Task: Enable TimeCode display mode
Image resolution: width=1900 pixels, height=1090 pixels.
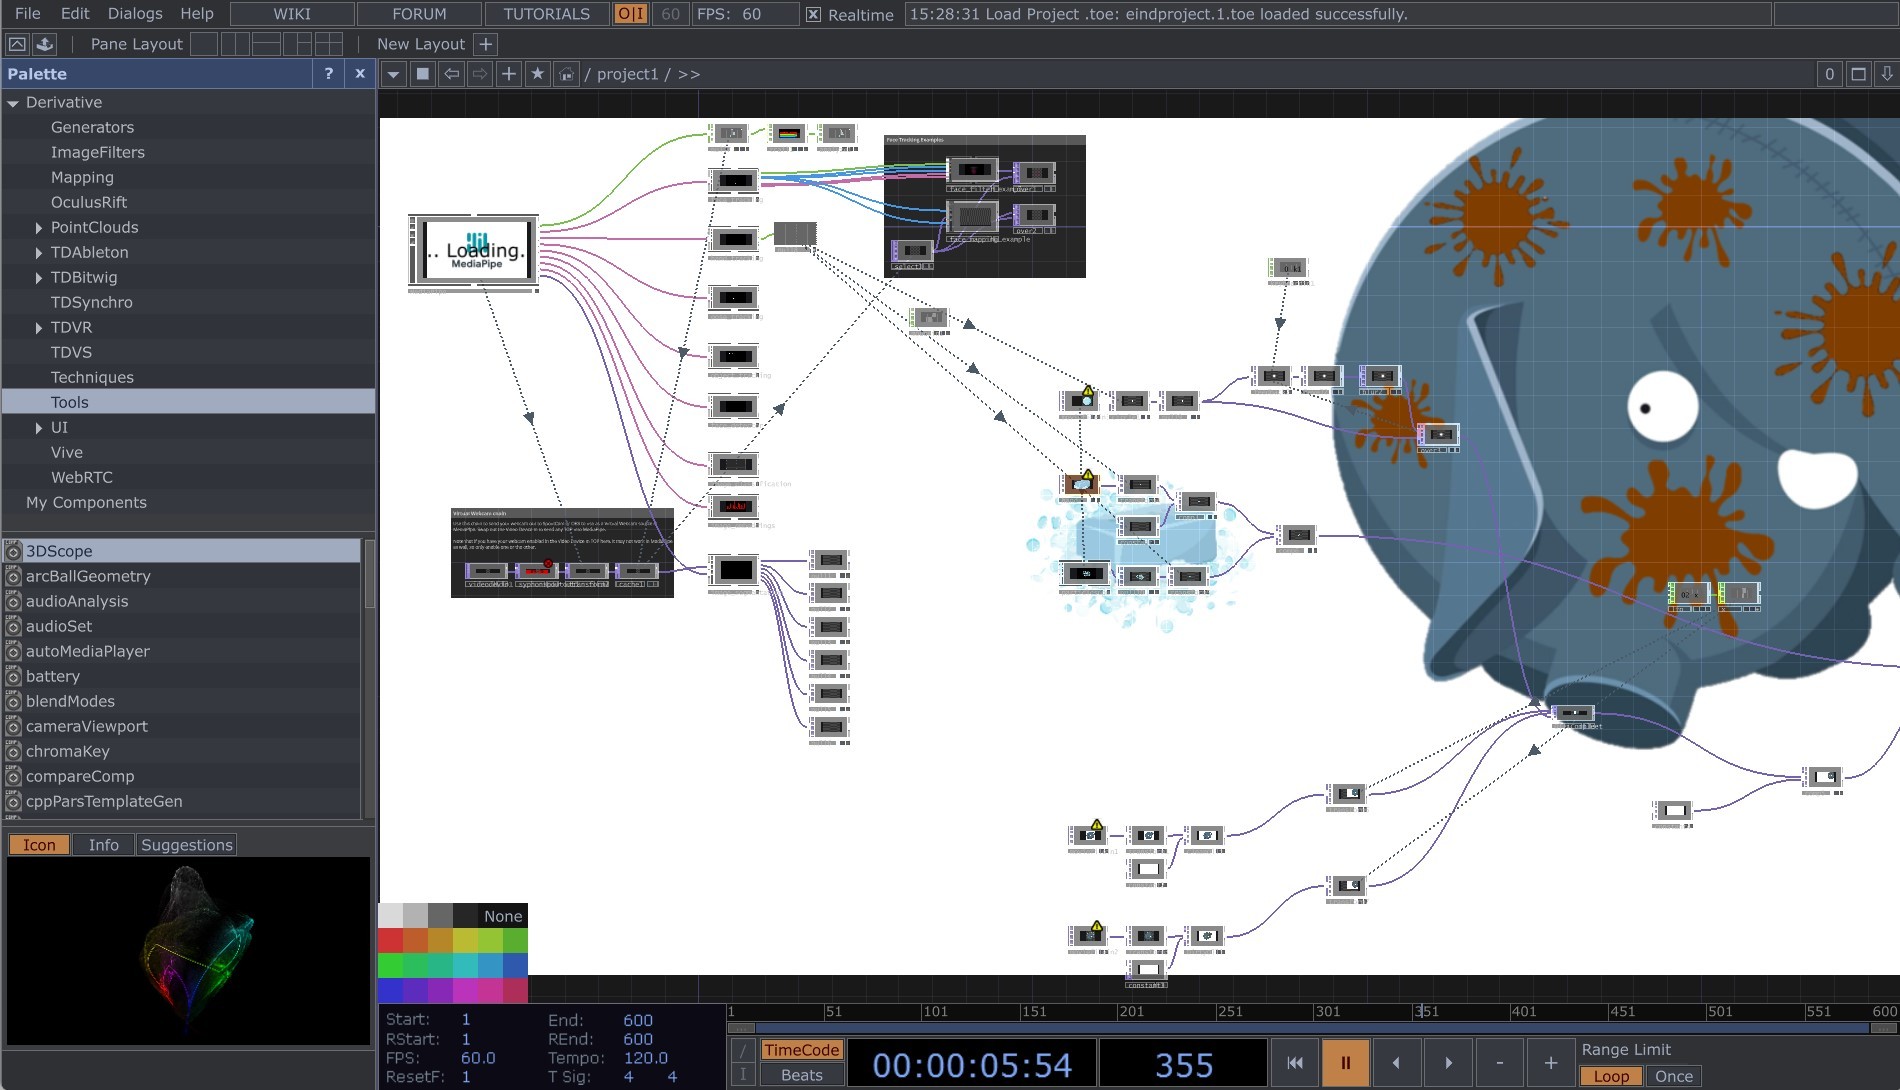Action: [x=801, y=1050]
